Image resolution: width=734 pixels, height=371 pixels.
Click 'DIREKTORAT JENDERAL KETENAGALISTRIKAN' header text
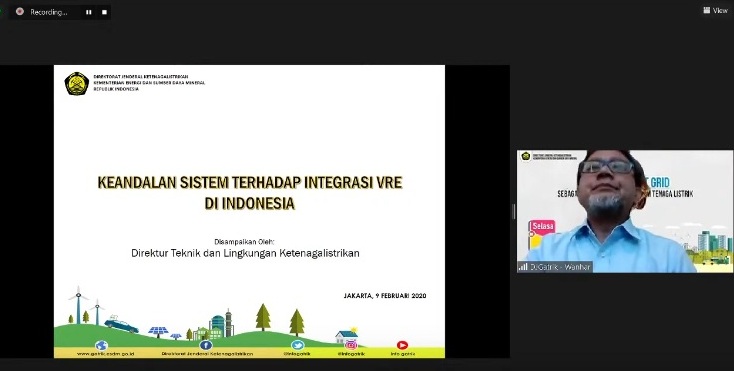[141, 77]
